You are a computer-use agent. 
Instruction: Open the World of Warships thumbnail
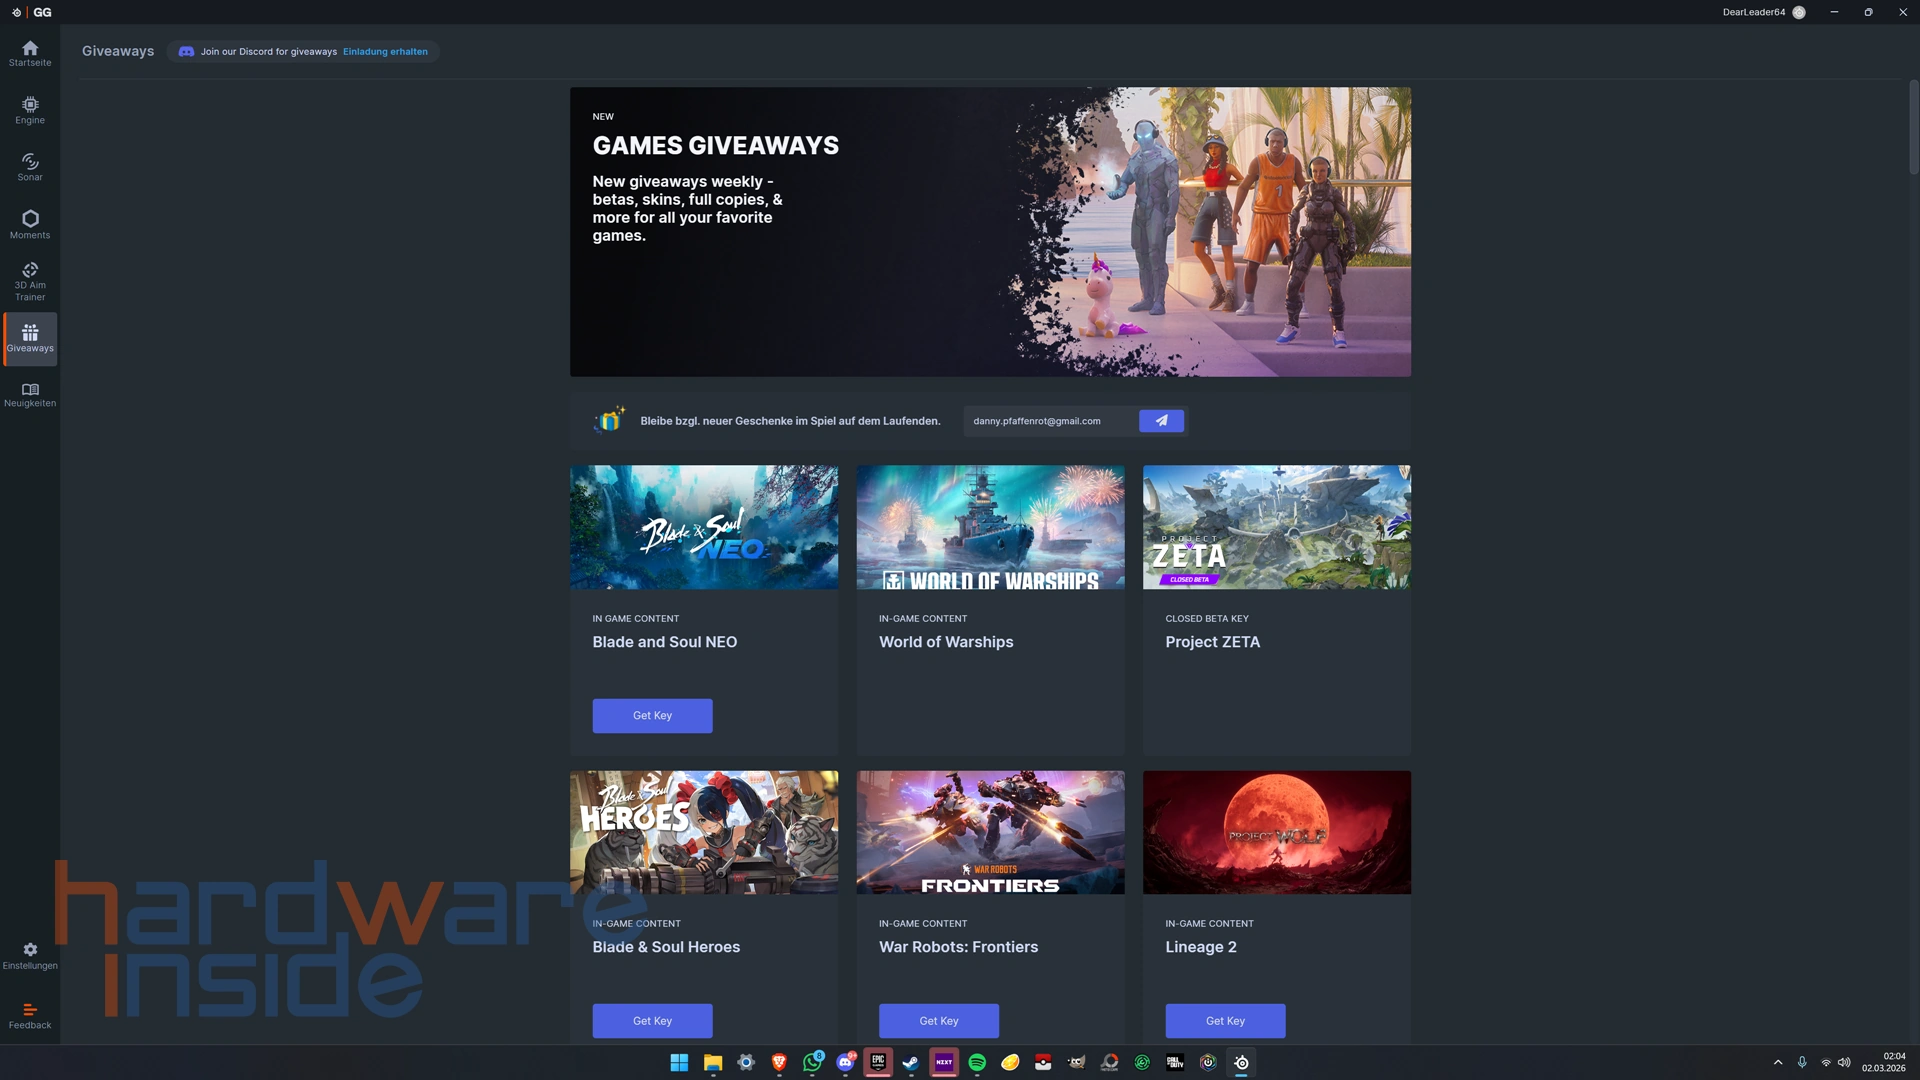point(990,527)
